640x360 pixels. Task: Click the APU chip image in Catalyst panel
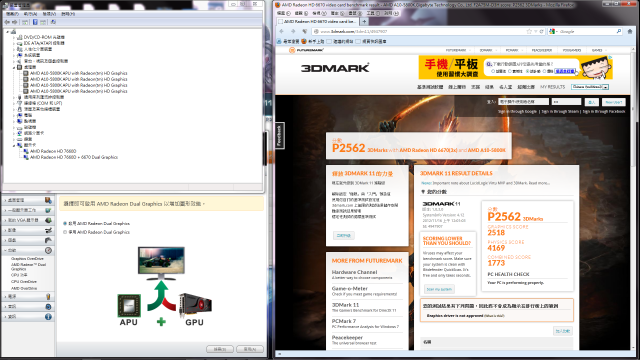[129, 306]
